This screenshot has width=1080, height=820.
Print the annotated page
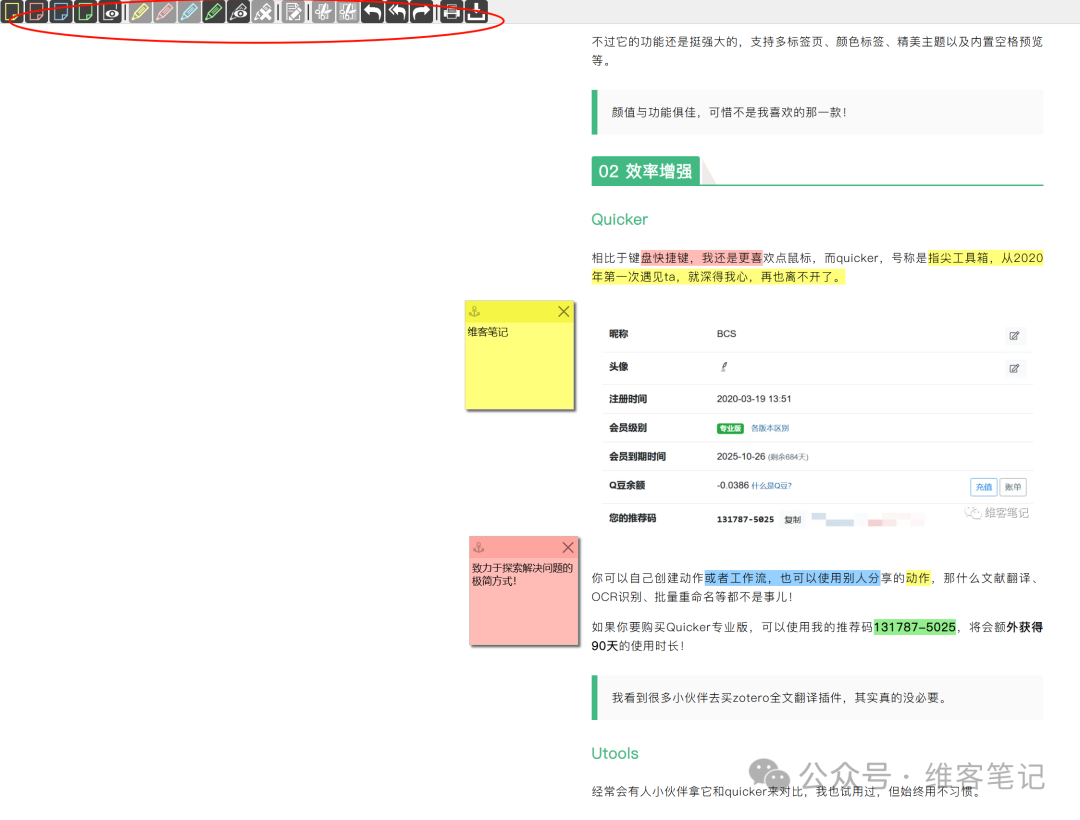(x=451, y=12)
